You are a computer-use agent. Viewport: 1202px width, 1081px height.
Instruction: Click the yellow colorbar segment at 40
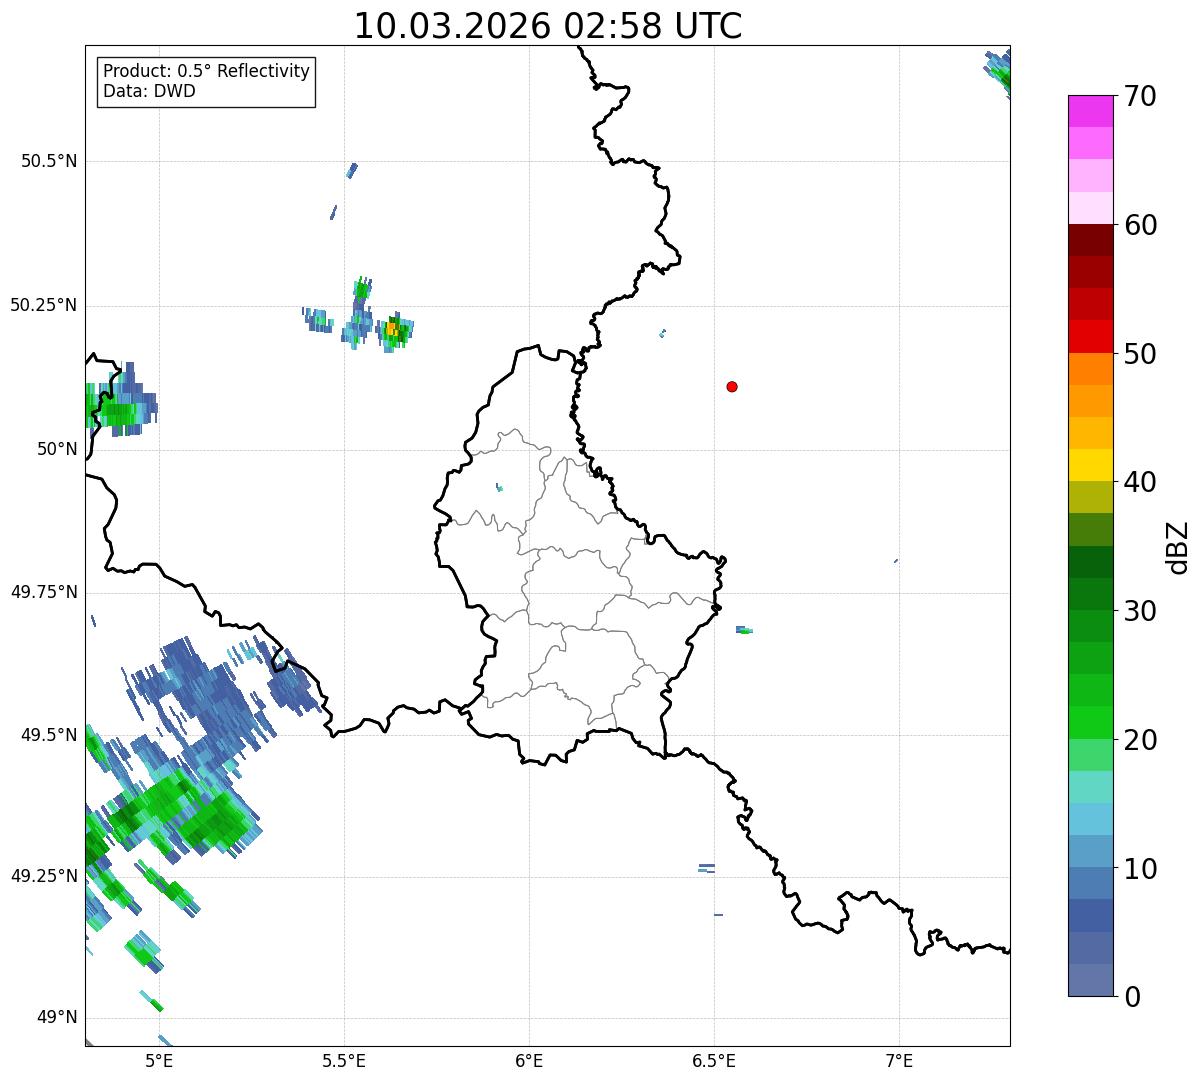click(1090, 465)
